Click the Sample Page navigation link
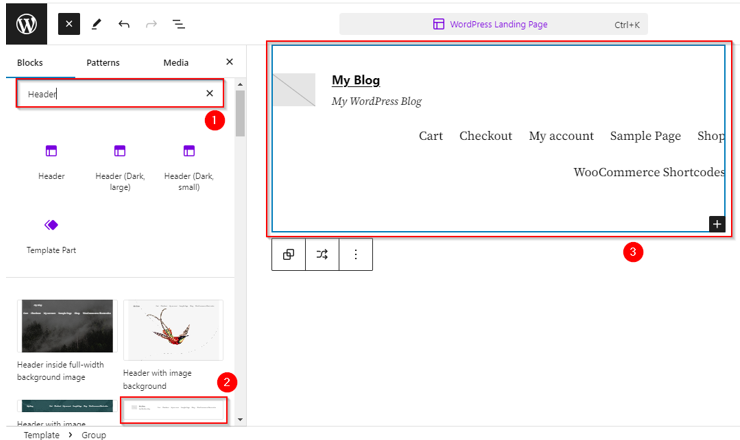This screenshot has width=740, height=440. click(645, 136)
